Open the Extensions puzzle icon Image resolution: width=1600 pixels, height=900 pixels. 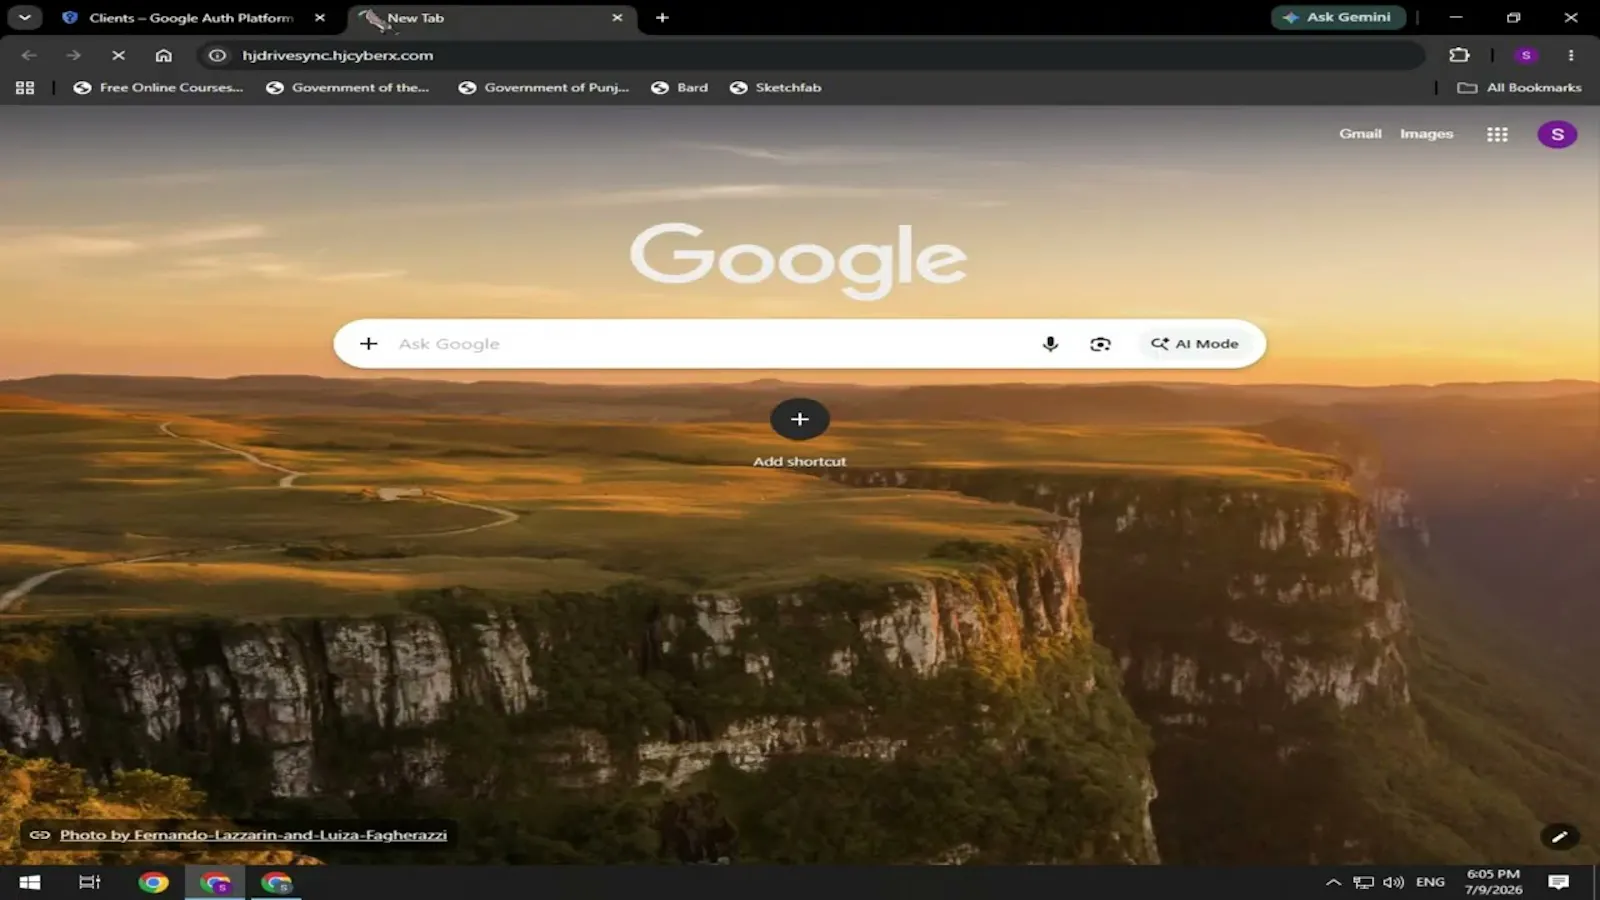[1459, 55]
